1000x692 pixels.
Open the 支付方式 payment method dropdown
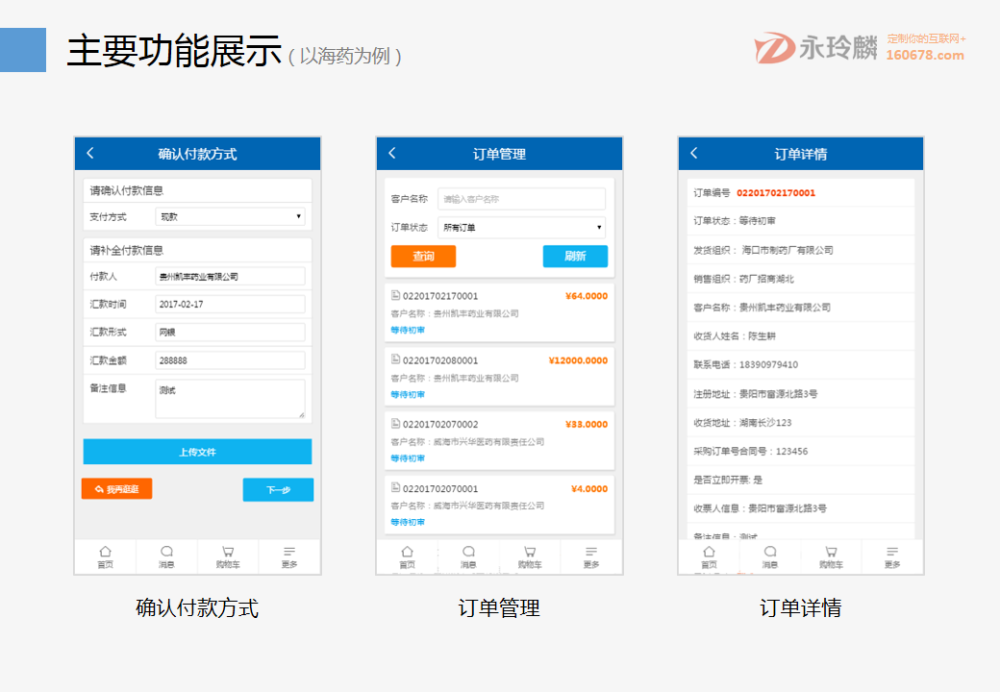tap(230, 217)
